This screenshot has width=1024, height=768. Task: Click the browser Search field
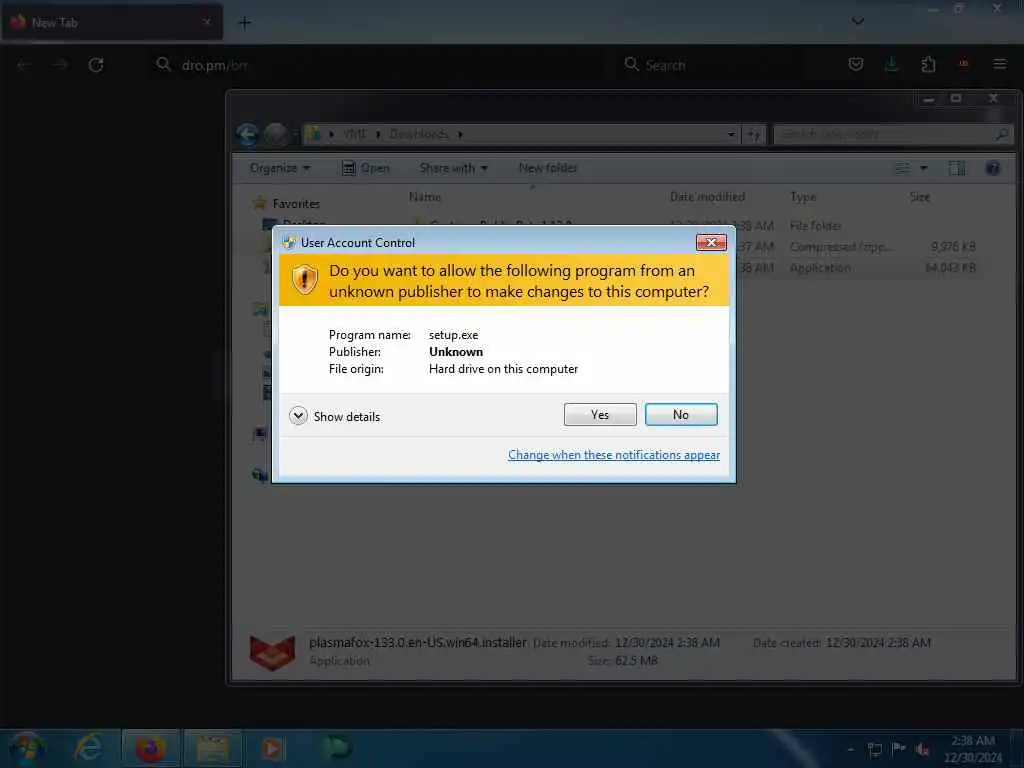[712, 65]
